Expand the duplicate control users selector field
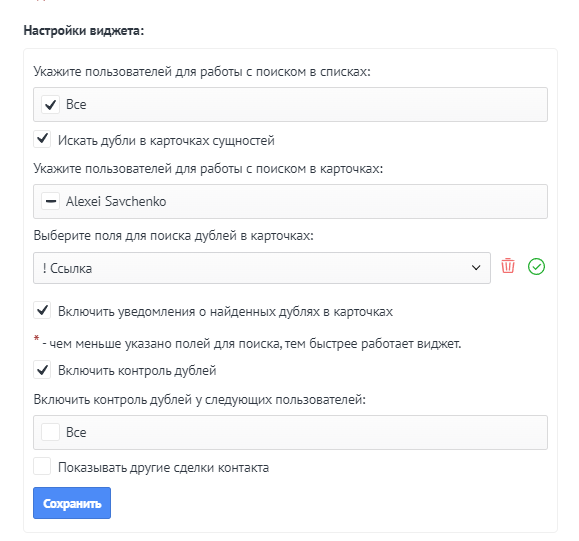 click(x=290, y=432)
